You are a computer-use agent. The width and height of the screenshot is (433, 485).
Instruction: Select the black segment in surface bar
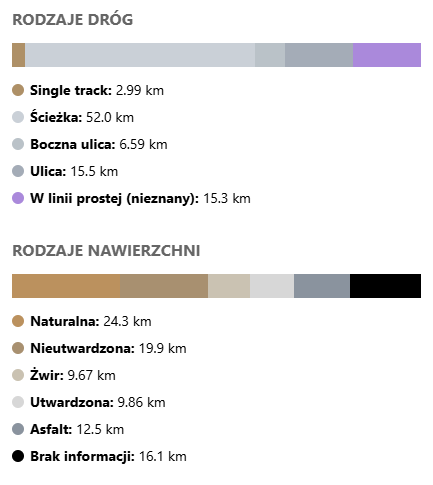tap(385, 286)
